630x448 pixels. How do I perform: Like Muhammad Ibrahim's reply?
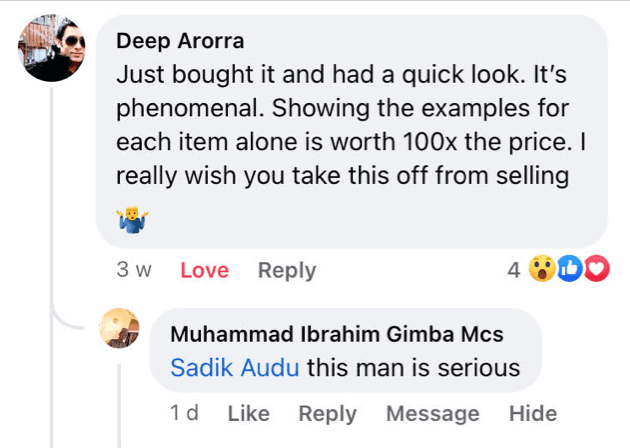click(249, 413)
